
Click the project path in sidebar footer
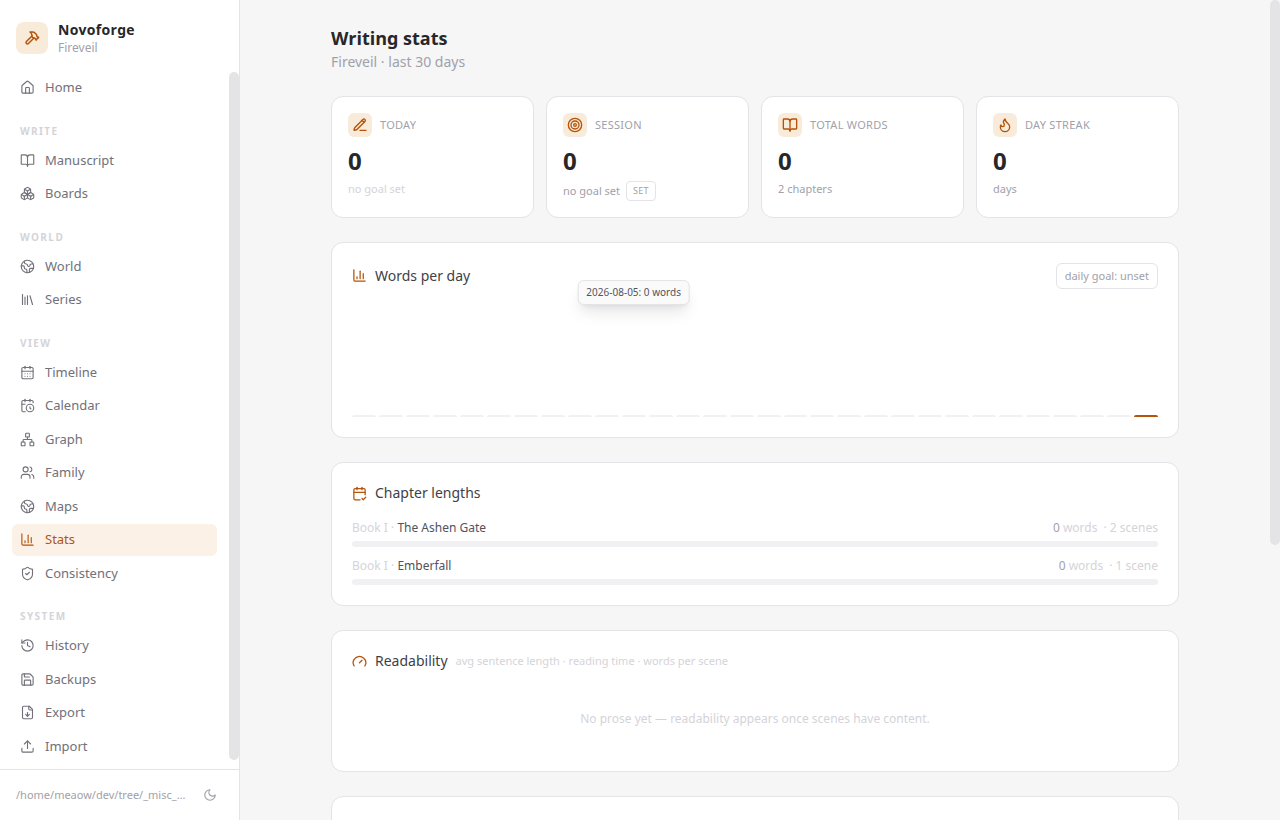click(101, 795)
